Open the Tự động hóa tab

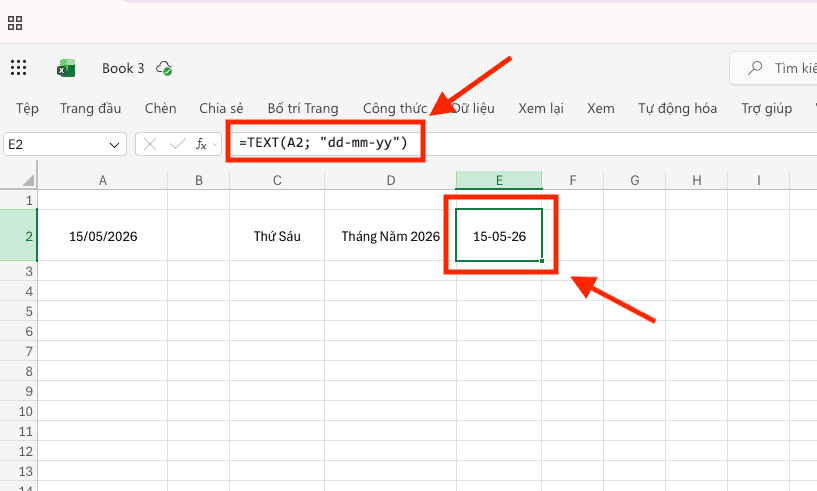point(677,108)
